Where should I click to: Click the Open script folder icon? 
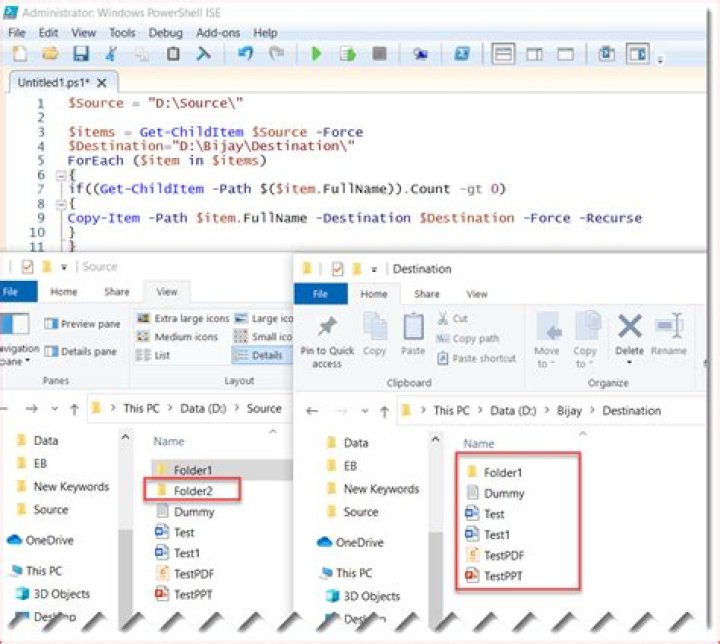coord(50,54)
